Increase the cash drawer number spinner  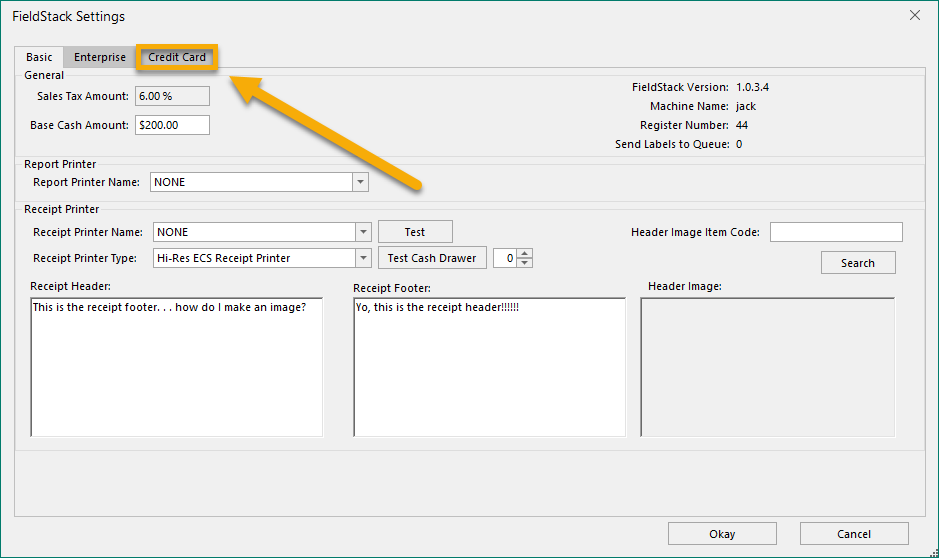tap(525, 254)
